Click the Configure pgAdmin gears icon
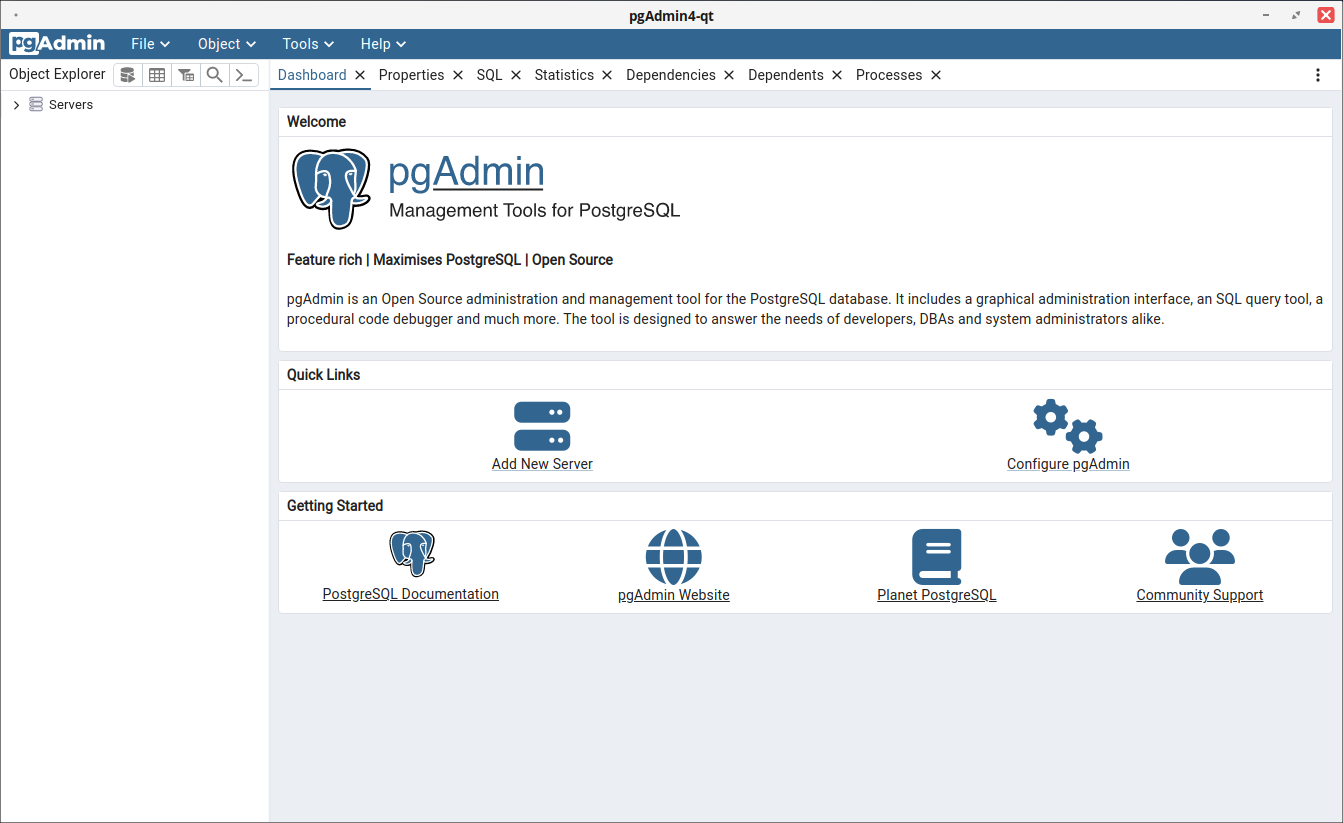The height and width of the screenshot is (823, 1343). 1068,426
